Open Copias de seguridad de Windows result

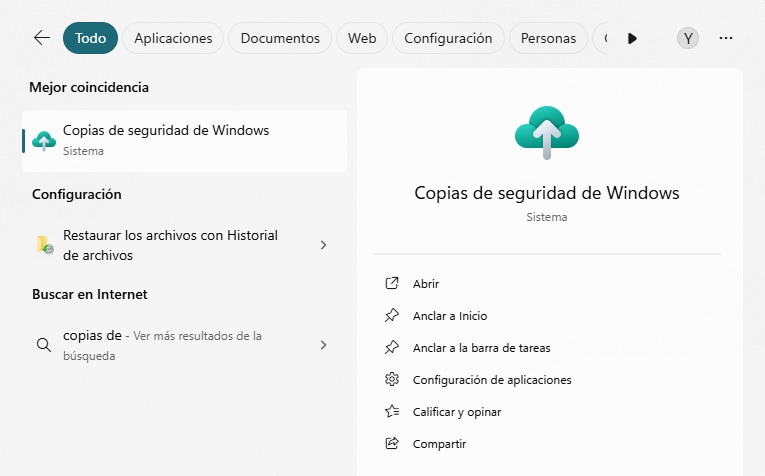tap(184, 140)
